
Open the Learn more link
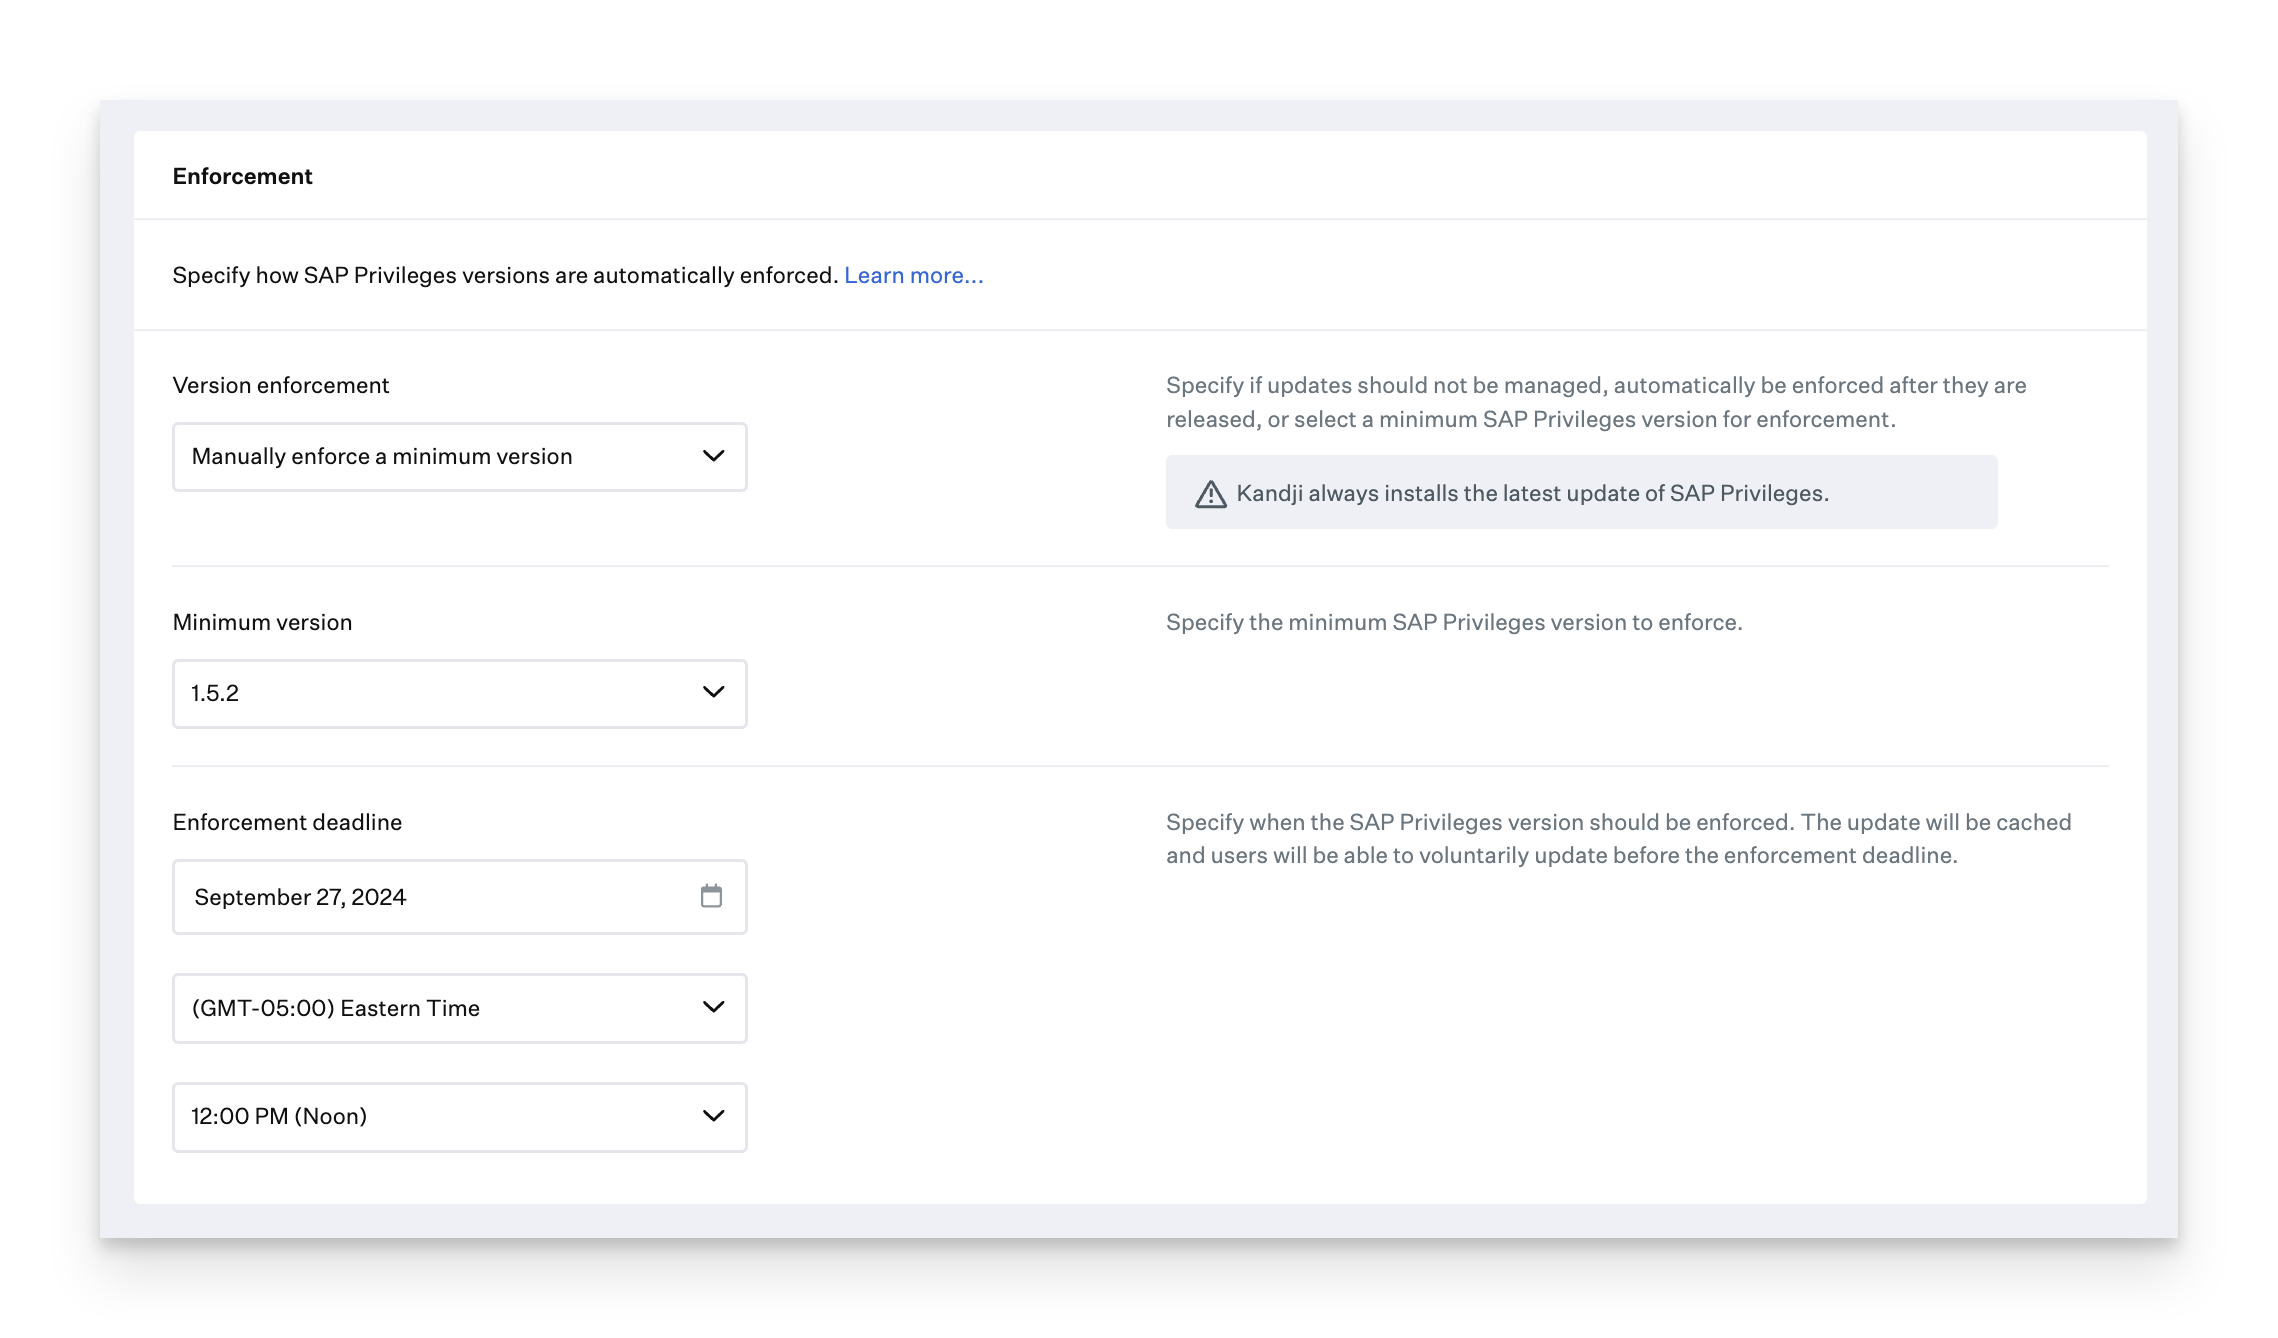tap(913, 275)
